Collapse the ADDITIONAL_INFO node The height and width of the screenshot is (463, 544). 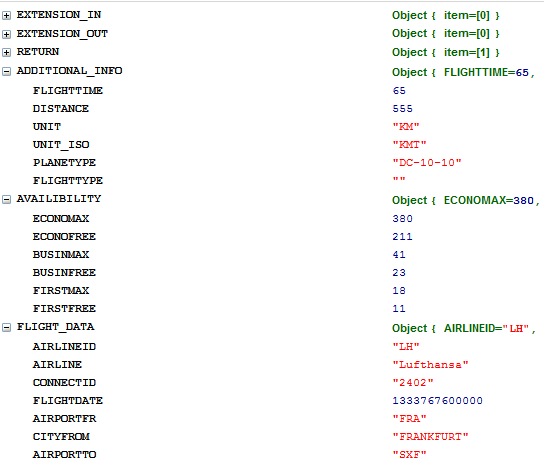6,71
